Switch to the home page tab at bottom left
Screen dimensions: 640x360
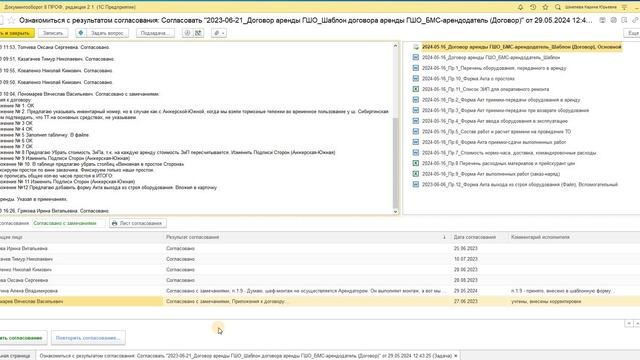point(16,356)
